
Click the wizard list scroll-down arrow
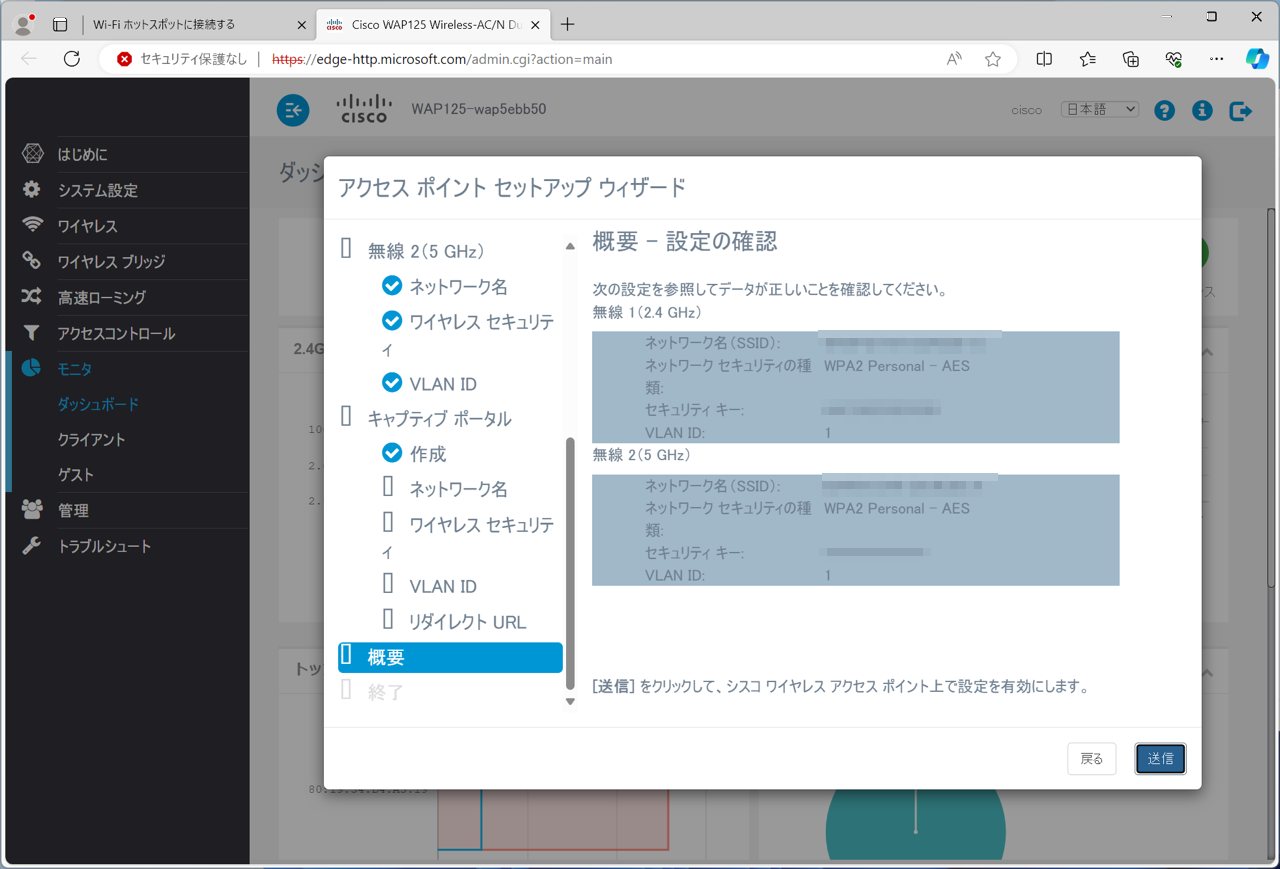pyautogui.click(x=571, y=701)
